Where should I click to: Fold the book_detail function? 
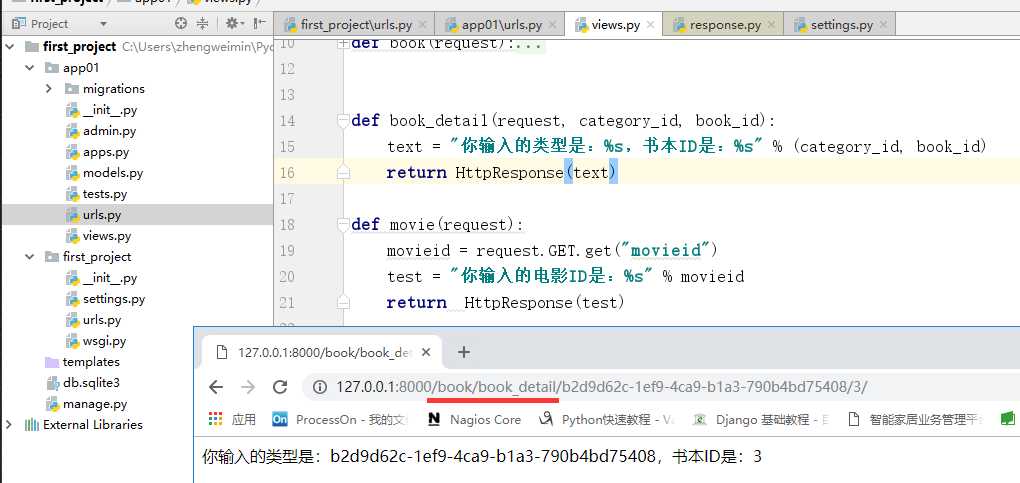coord(343,120)
